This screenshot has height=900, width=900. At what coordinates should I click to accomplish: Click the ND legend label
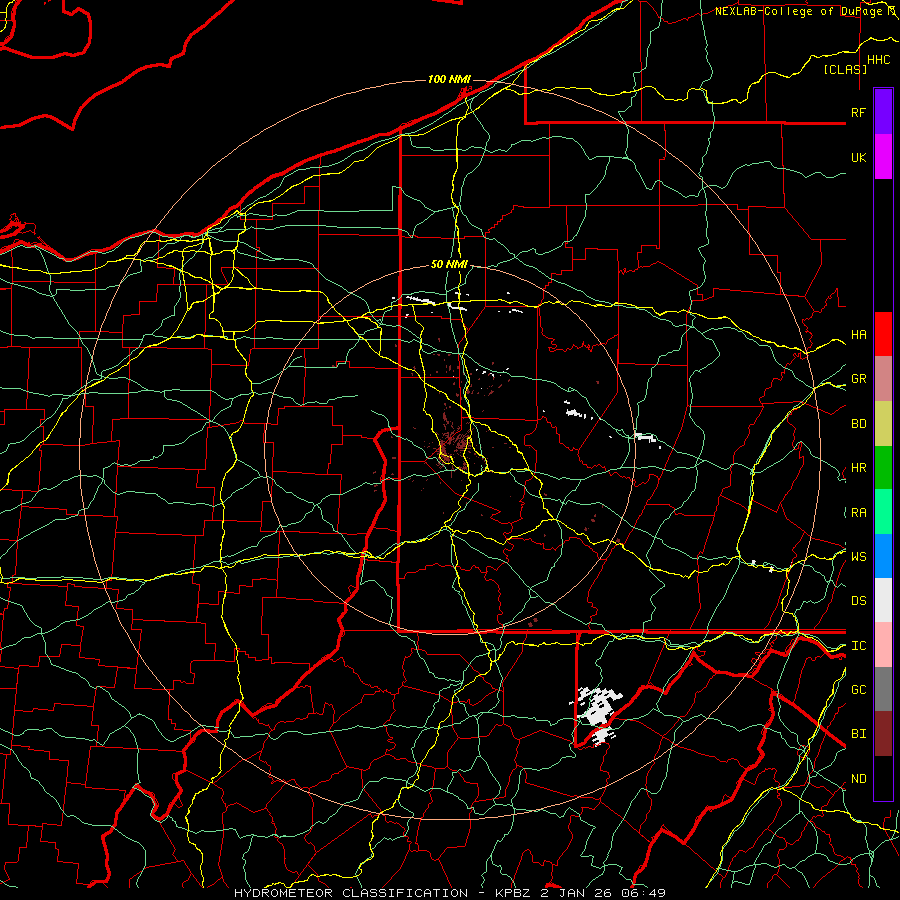tap(858, 779)
